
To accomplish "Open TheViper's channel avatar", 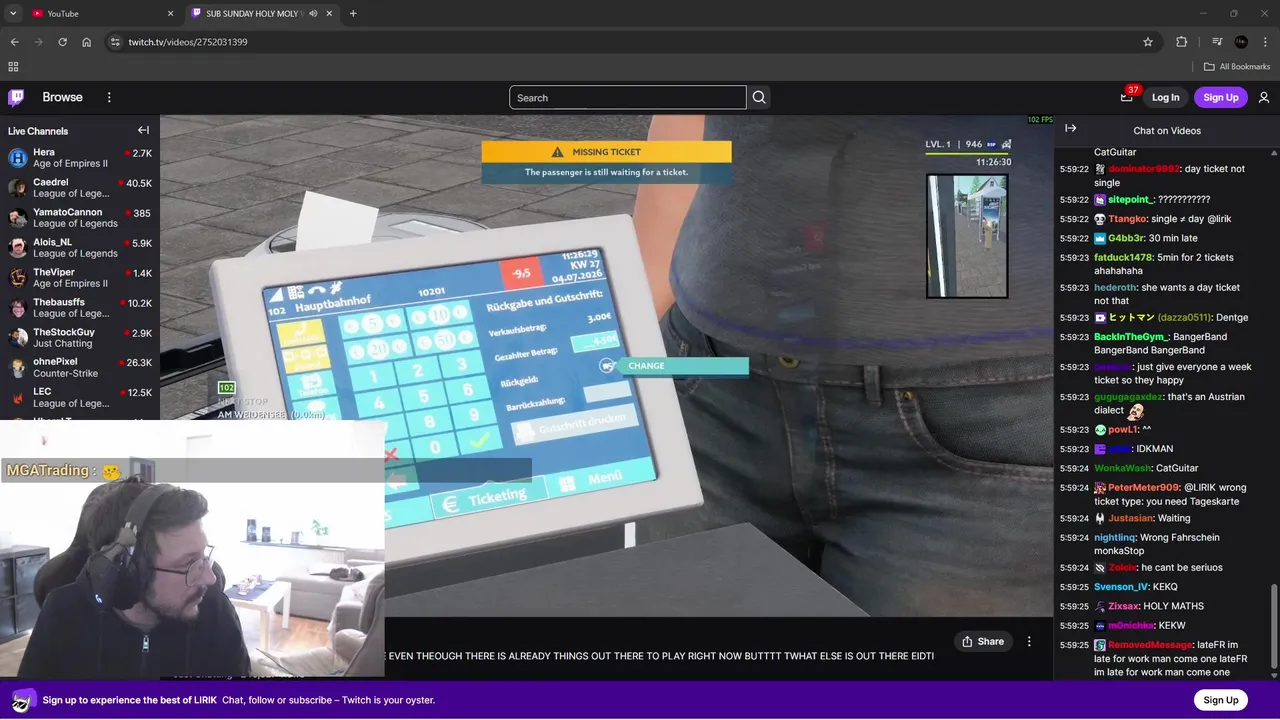I will coord(17,278).
